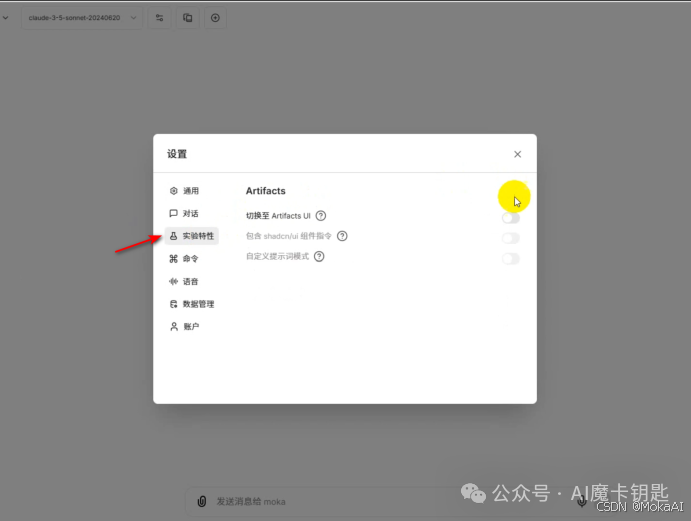Click the microphone icon in message bar
This screenshot has width=691, height=521.
point(582,501)
